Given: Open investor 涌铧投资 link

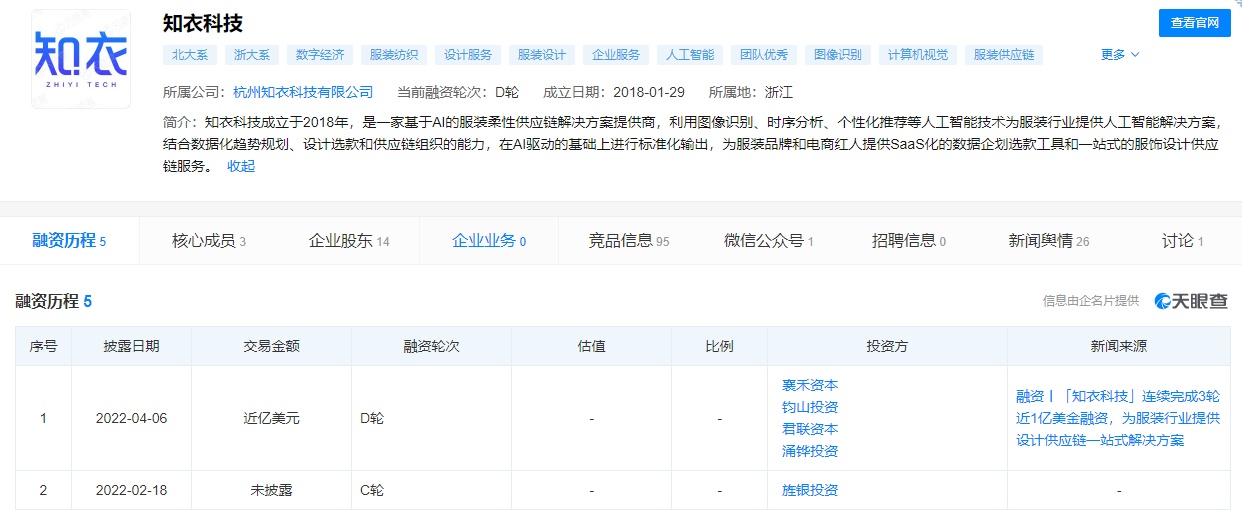Looking at the screenshot, I should click(x=810, y=451).
